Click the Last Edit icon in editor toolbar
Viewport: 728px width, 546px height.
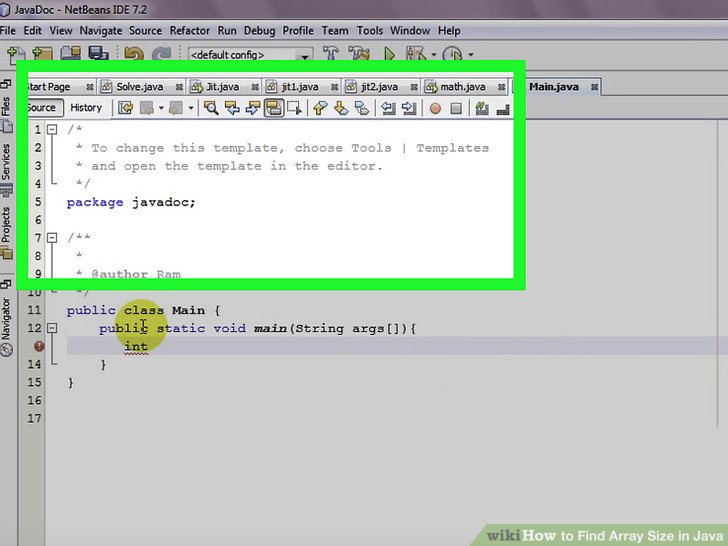125,108
